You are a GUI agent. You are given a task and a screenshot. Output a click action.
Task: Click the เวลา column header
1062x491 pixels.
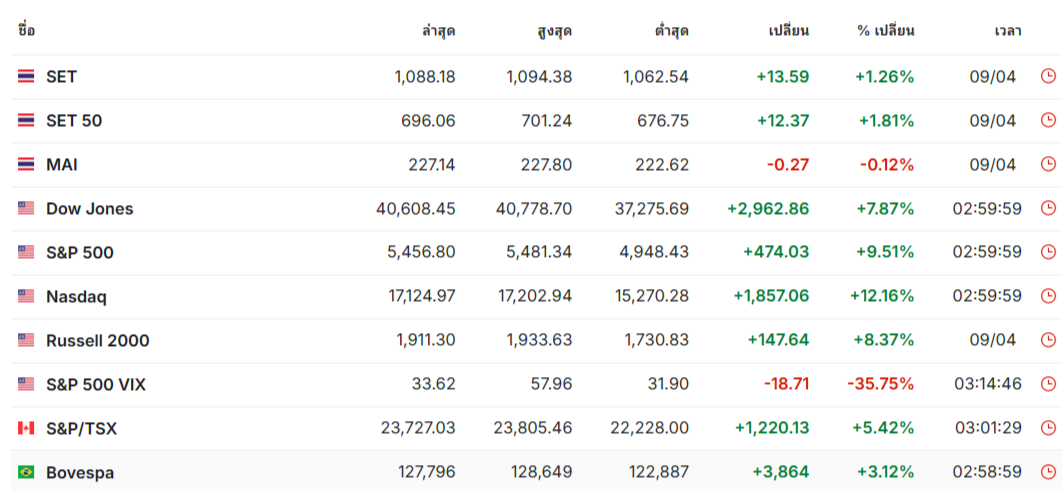pyautogui.click(x=1007, y=31)
